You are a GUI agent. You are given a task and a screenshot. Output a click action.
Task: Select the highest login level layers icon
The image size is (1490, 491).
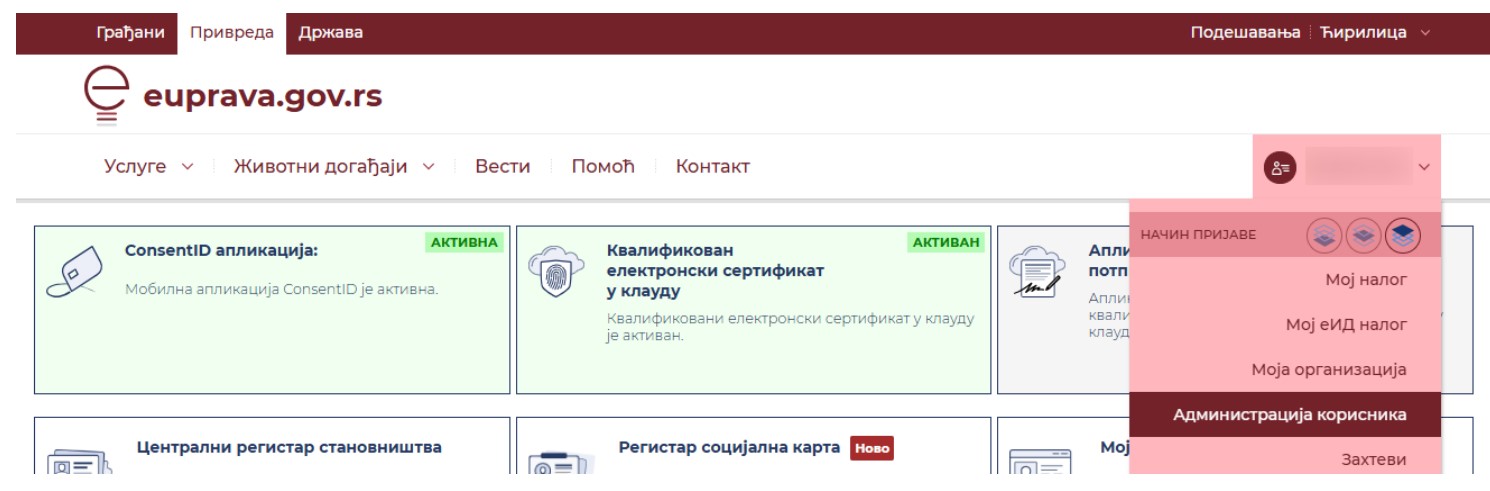(1403, 235)
